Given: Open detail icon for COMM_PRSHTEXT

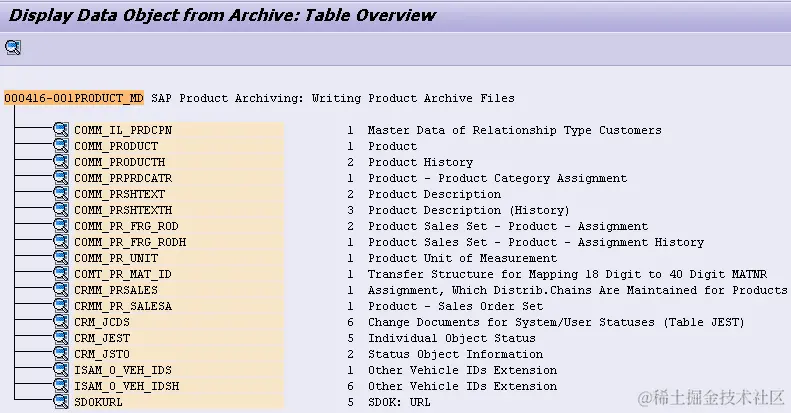Looking at the screenshot, I should click(x=61, y=194).
